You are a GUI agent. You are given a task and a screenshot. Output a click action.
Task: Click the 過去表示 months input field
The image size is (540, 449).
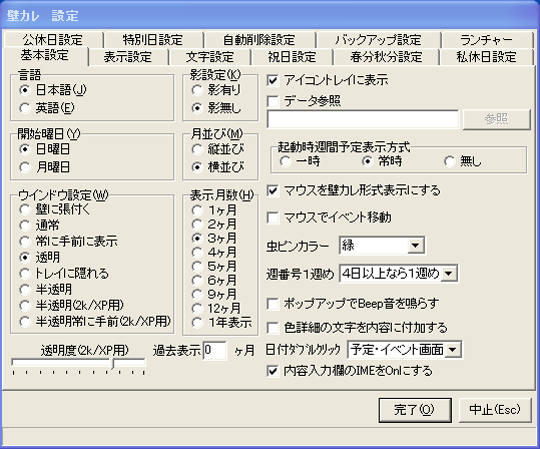[x=215, y=351]
